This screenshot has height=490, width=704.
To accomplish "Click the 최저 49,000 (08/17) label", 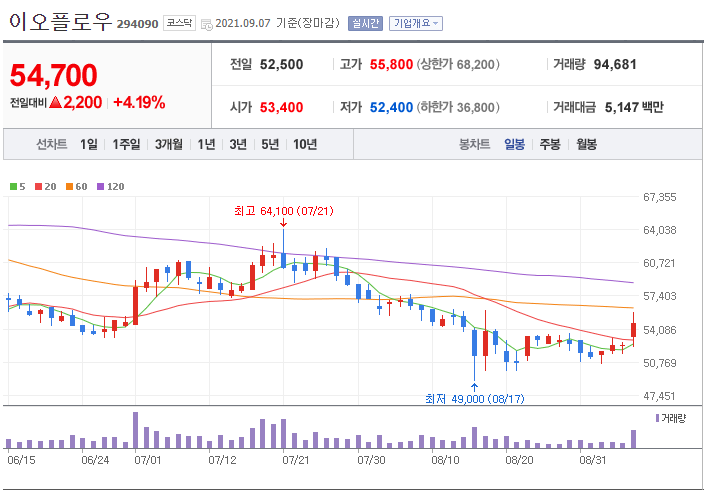I will (475, 398).
